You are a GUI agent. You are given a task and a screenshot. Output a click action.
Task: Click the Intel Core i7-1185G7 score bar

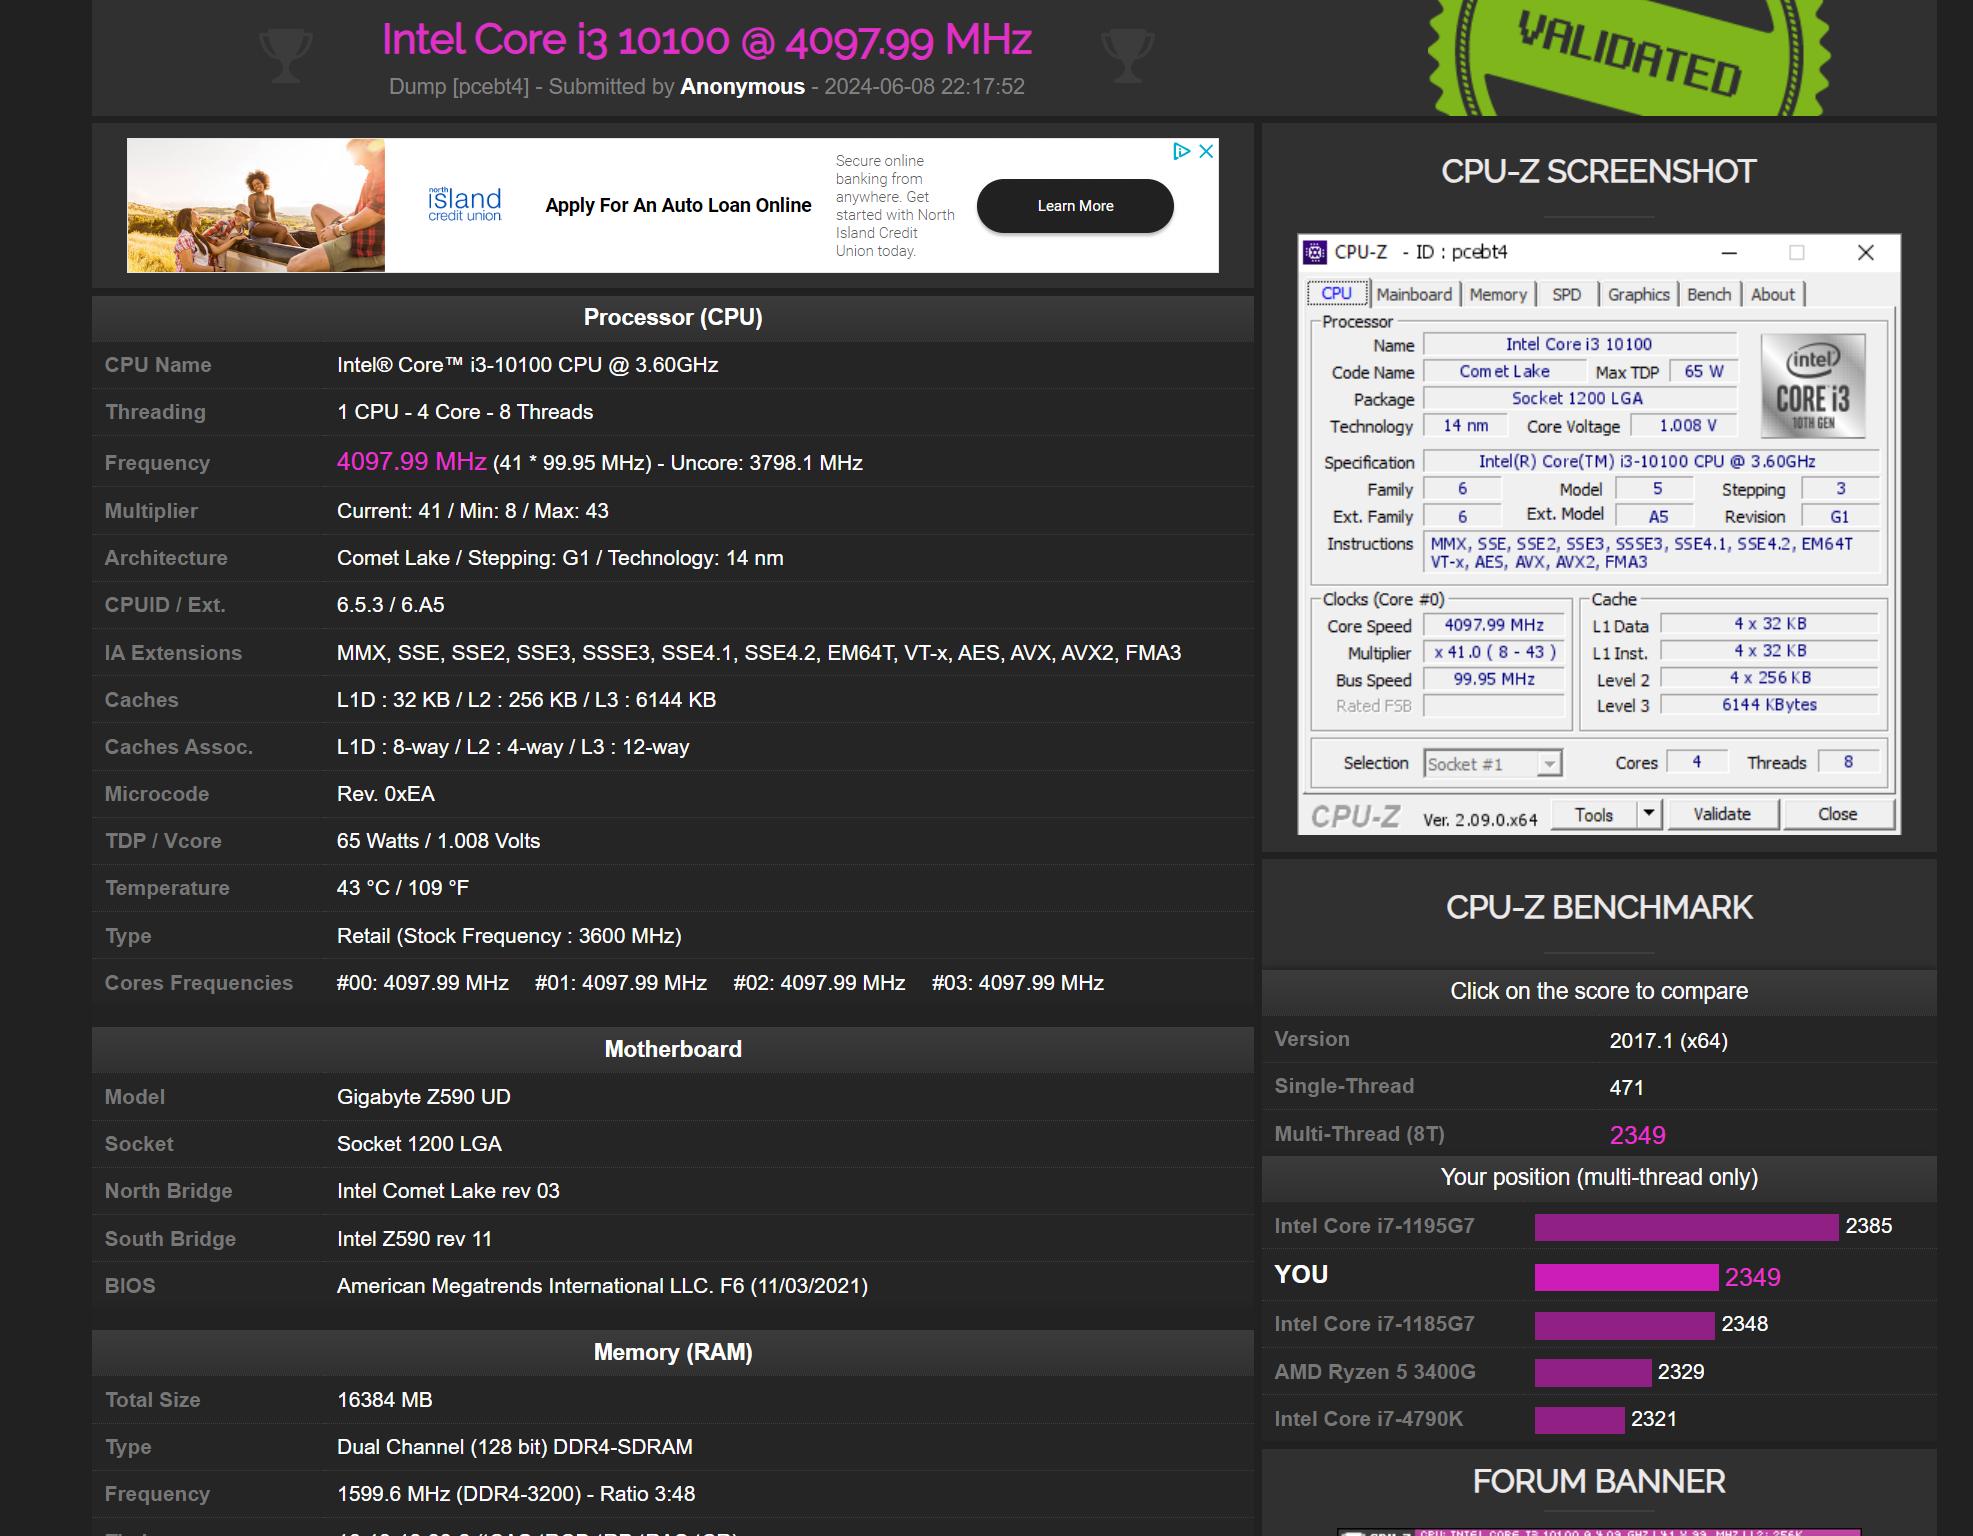point(1624,1325)
